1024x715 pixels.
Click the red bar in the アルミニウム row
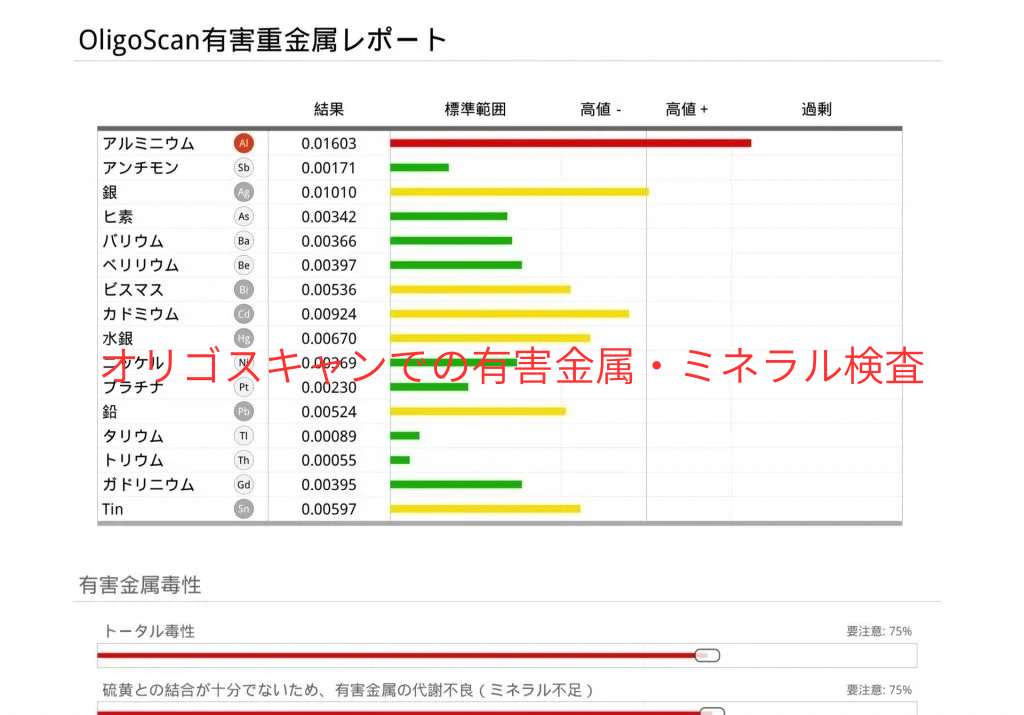click(x=571, y=143)
